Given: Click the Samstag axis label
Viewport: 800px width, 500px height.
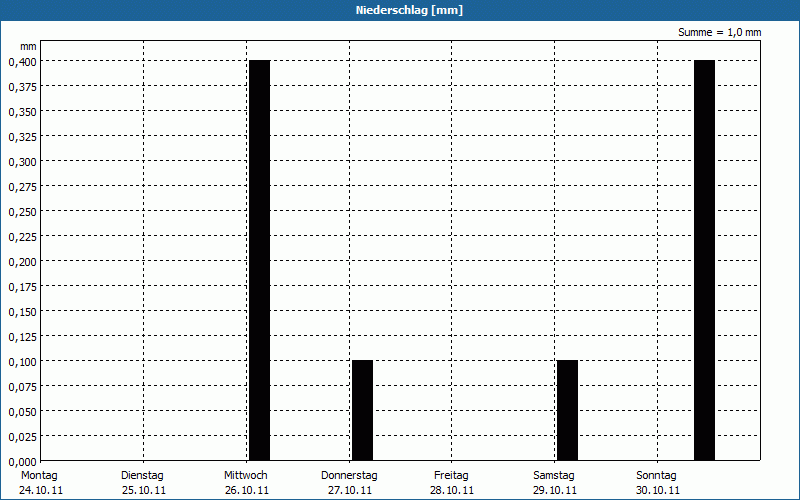Looking at the screenshot, I should coord(554,475).
